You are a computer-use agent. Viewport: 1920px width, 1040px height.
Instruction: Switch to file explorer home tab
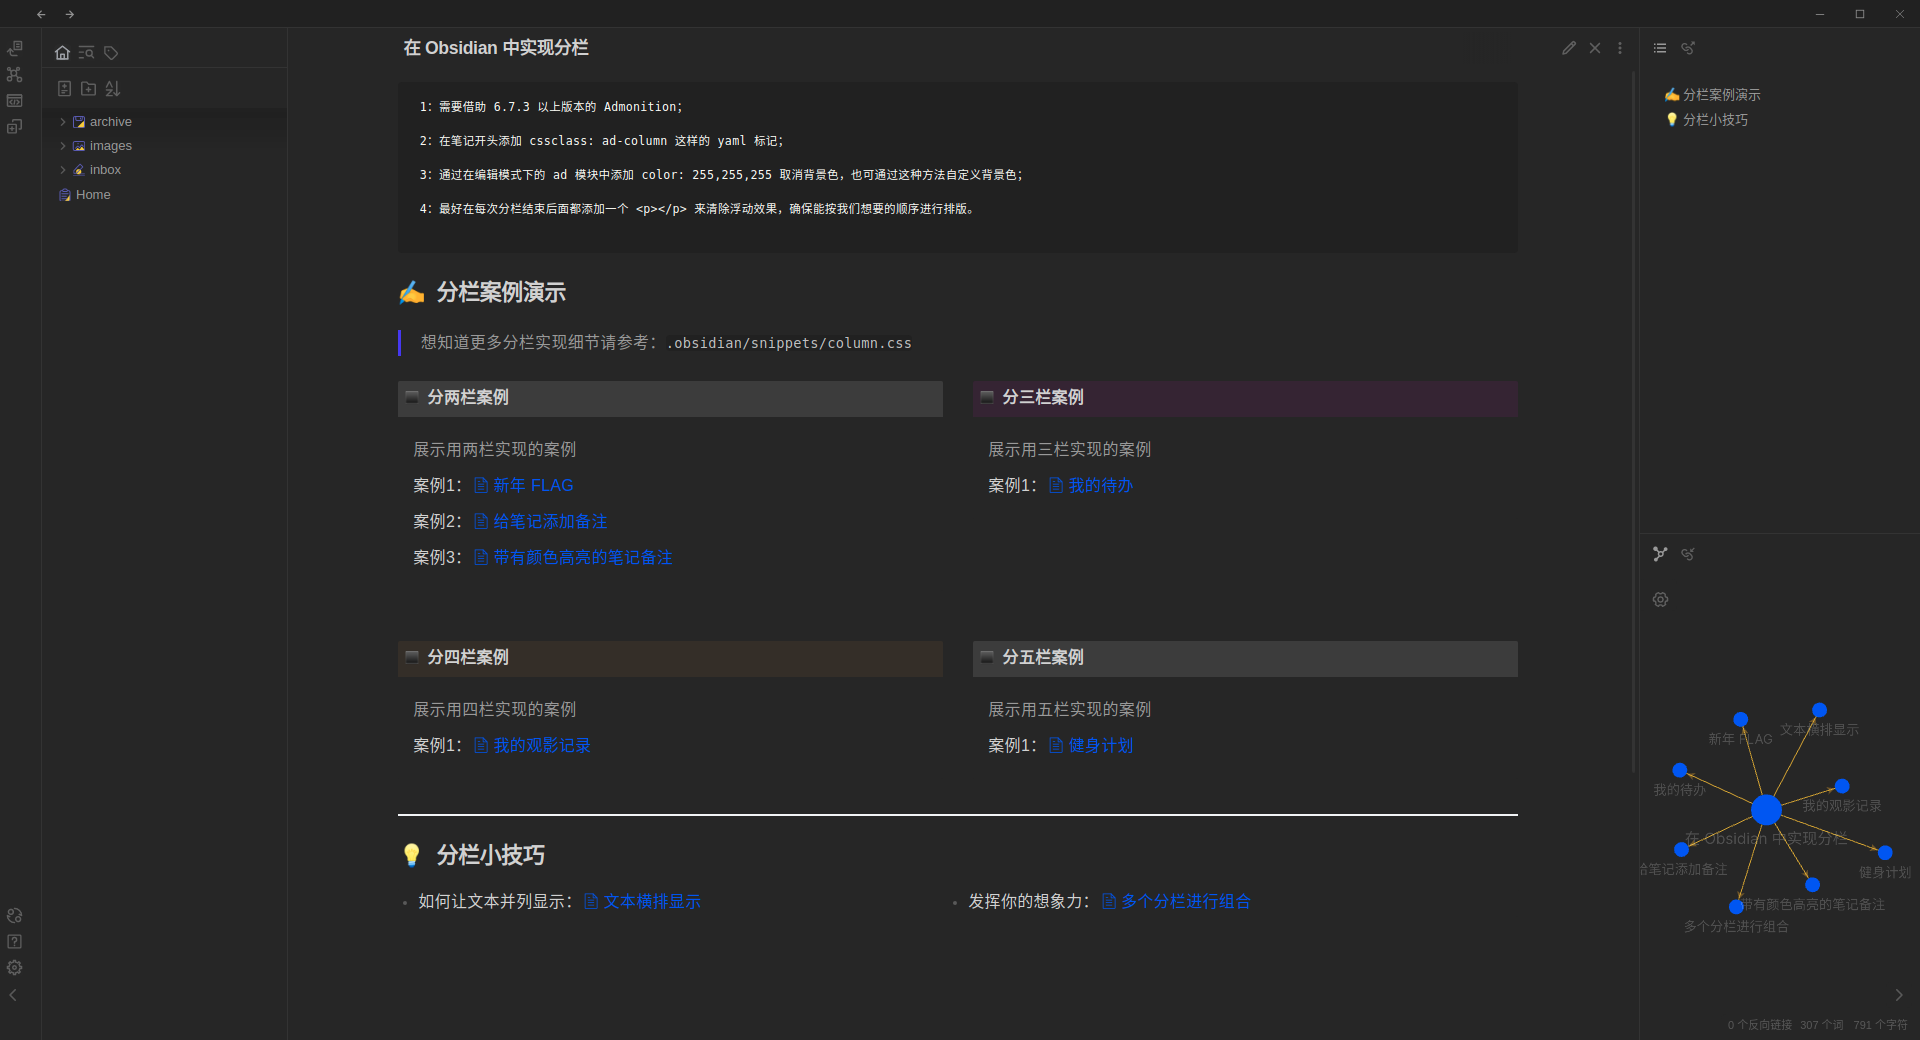pos(62,52)
